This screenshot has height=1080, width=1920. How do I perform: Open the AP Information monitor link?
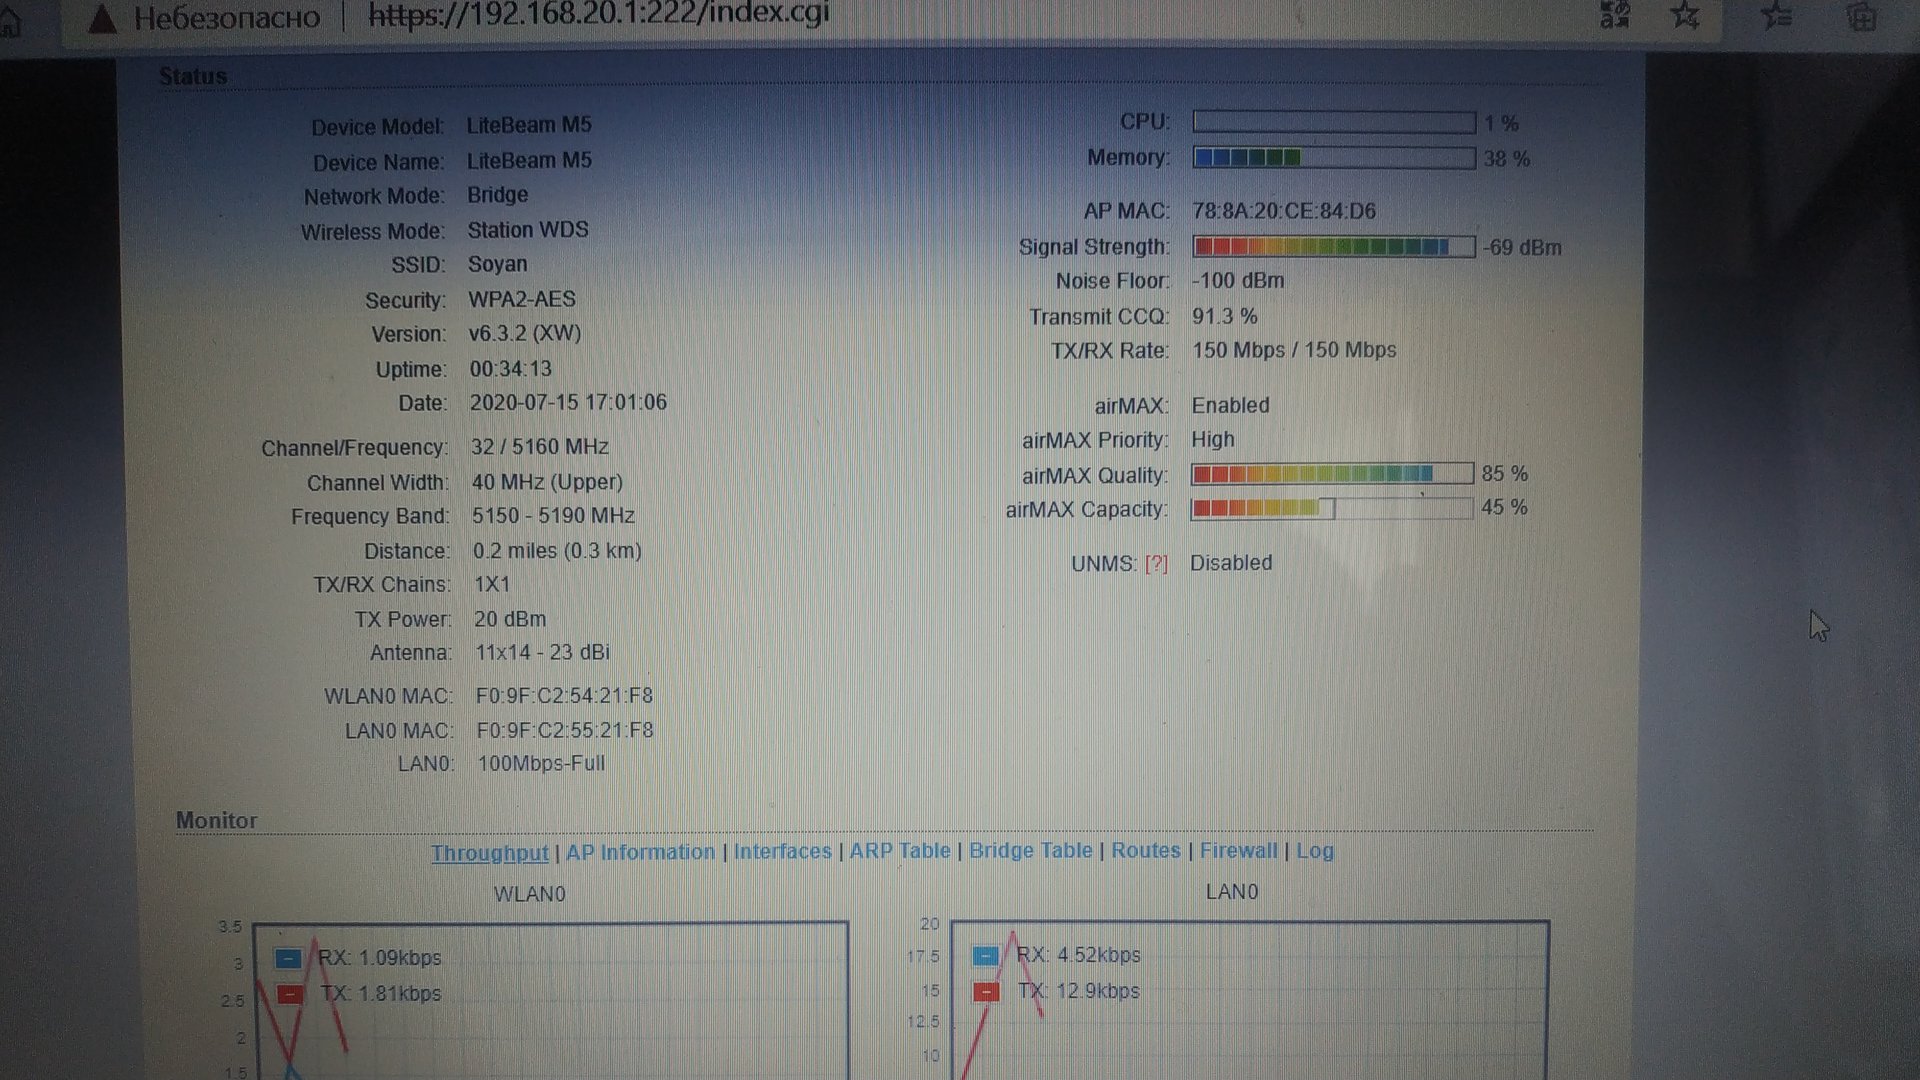[640, 852]
